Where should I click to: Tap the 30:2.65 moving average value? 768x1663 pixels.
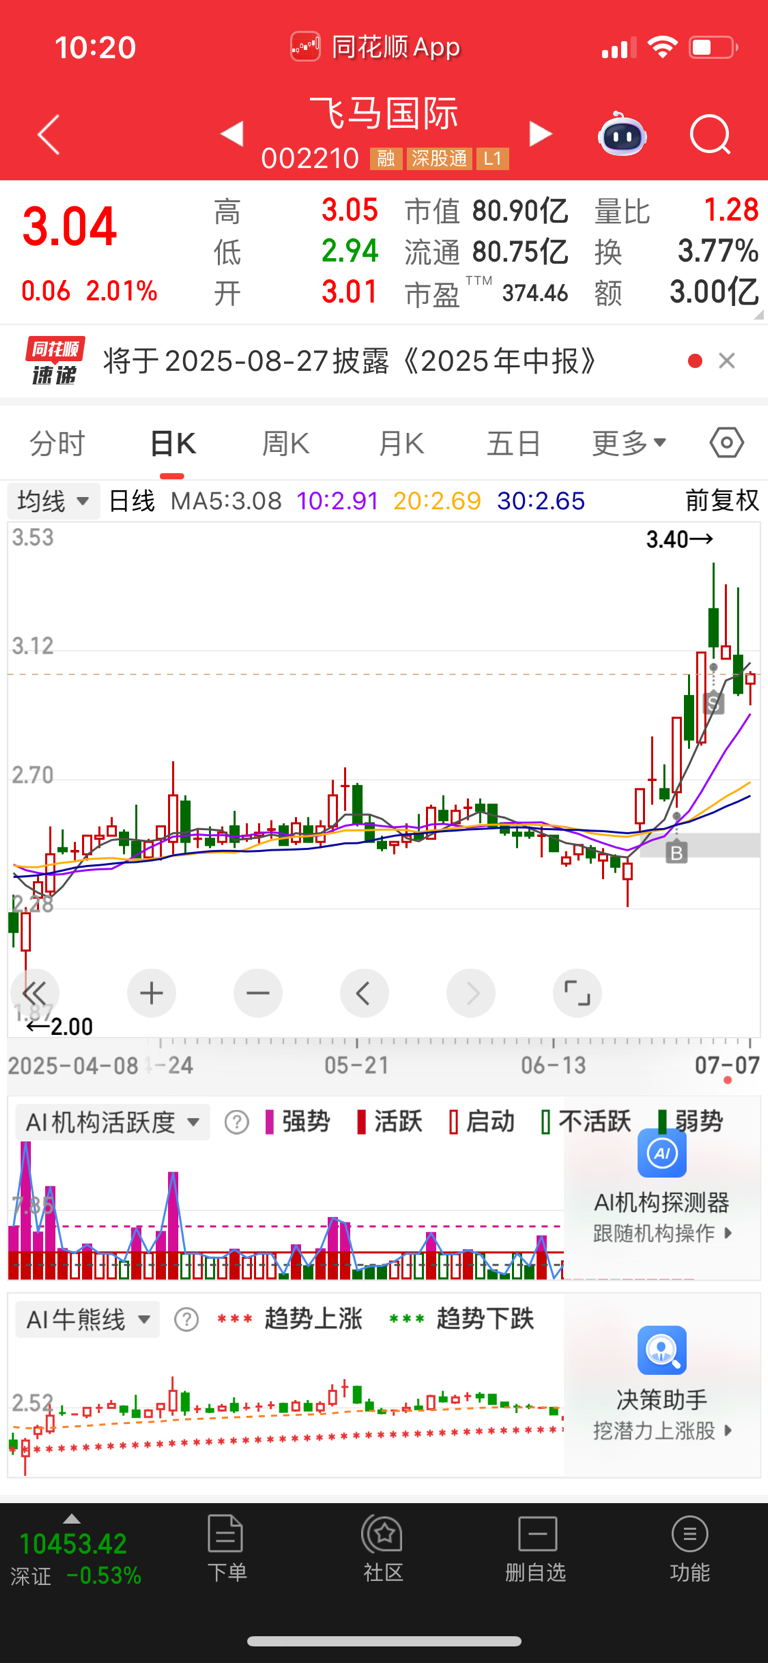click(541, 501)
